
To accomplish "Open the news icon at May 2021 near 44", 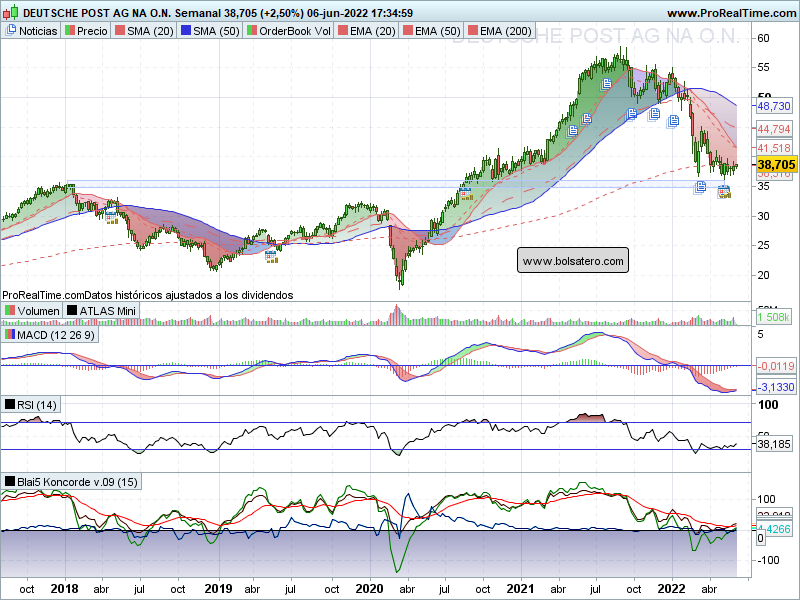I will pyautogui.click(x=572, y=131).
